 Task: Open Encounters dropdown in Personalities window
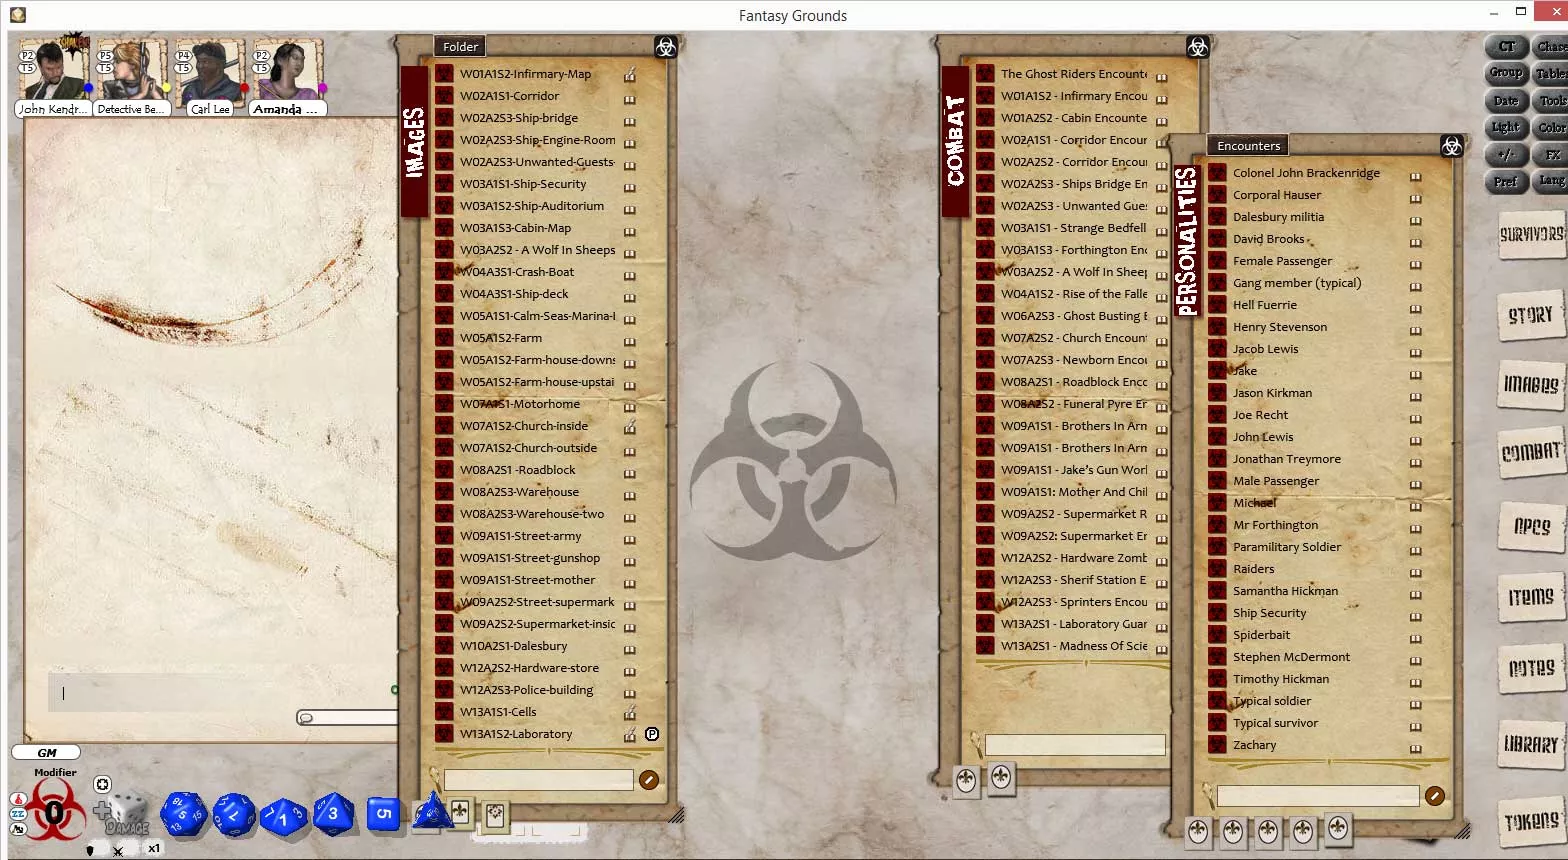[x=1248, y=146]
